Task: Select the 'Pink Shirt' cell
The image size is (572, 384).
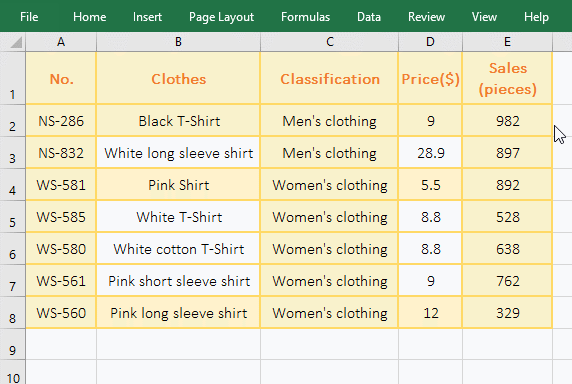Action: tap(178, 185)
